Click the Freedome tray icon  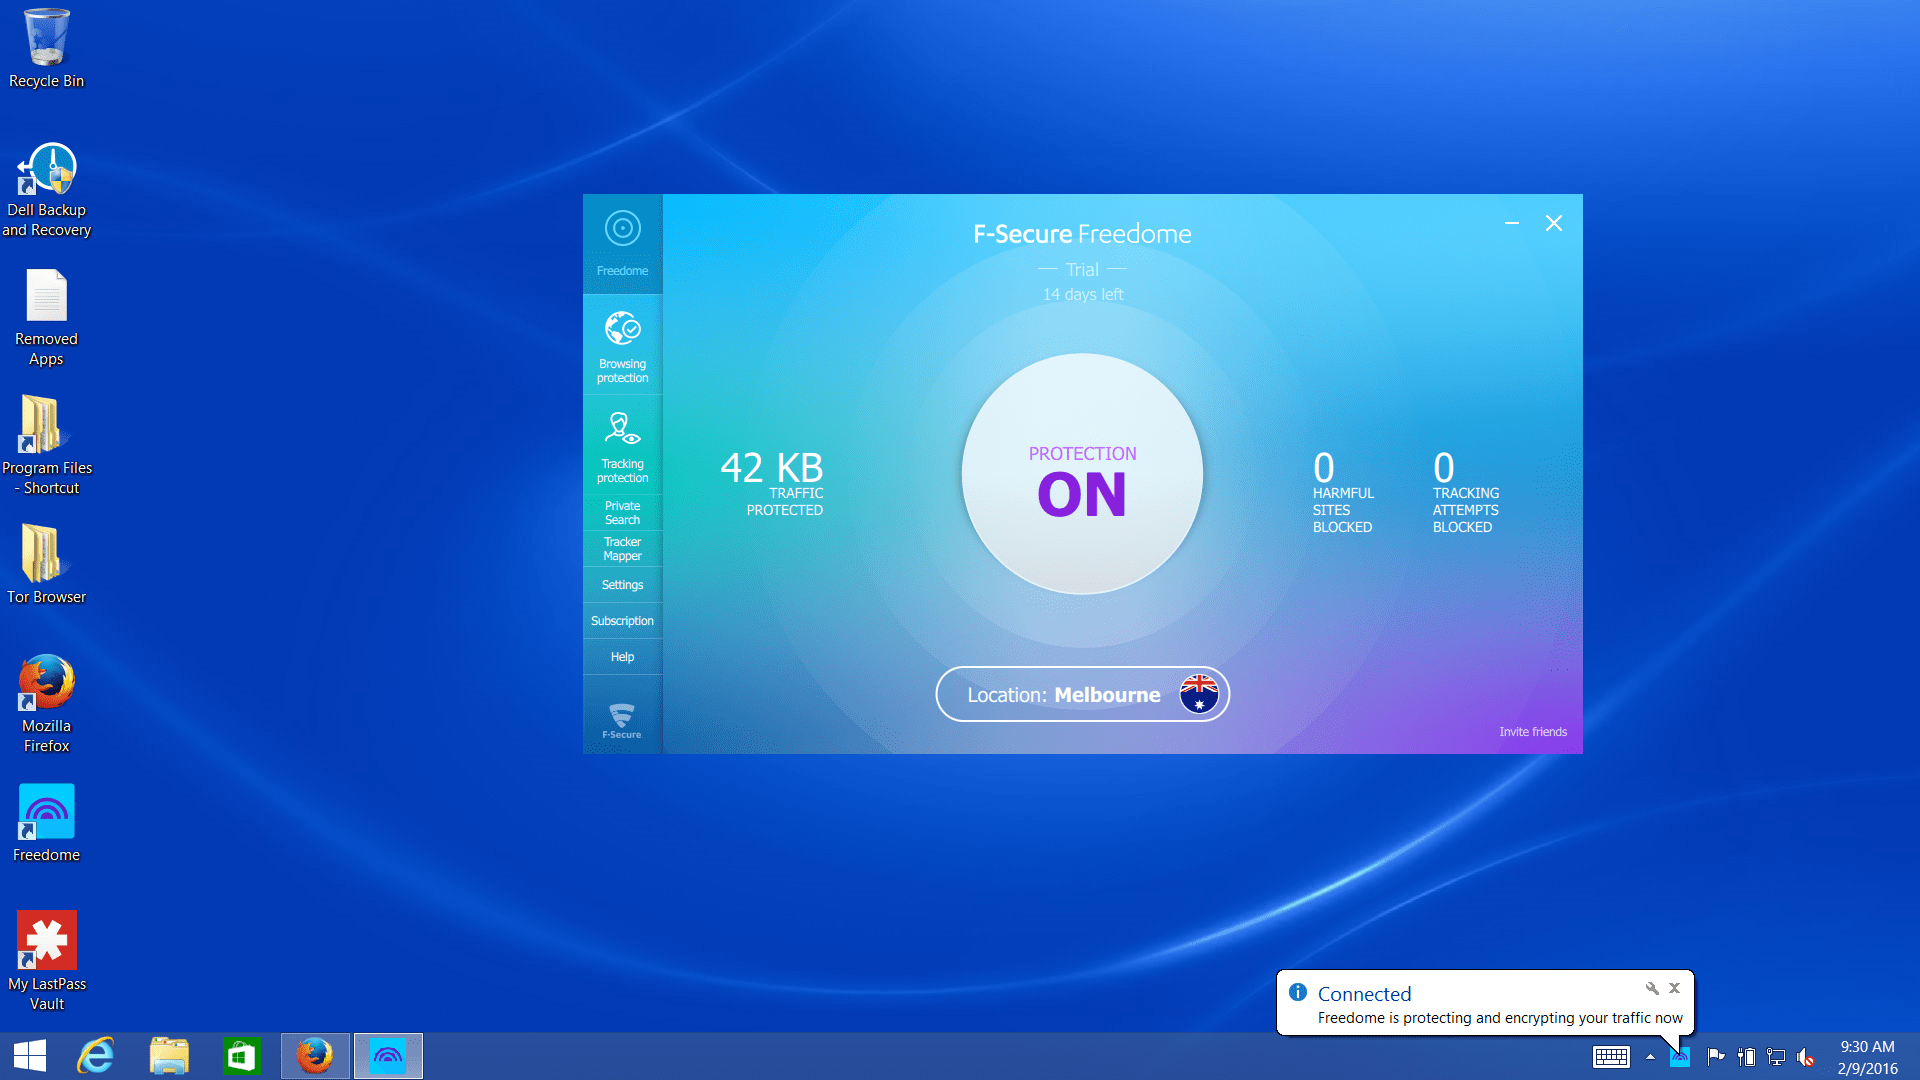click(x=1680, y=1057)
